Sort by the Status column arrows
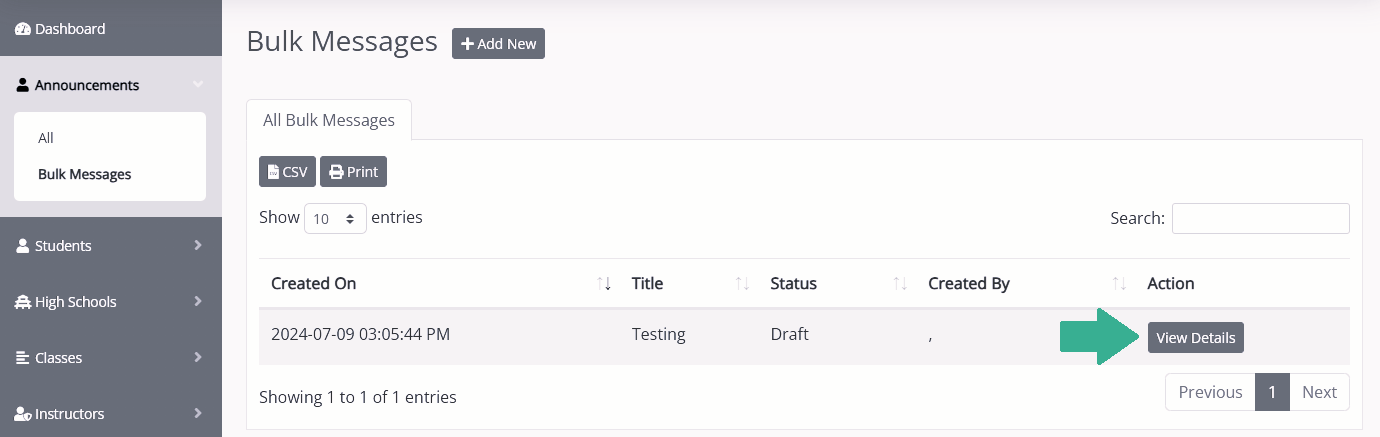This screenshot has height=437, width=1380. 900,284
